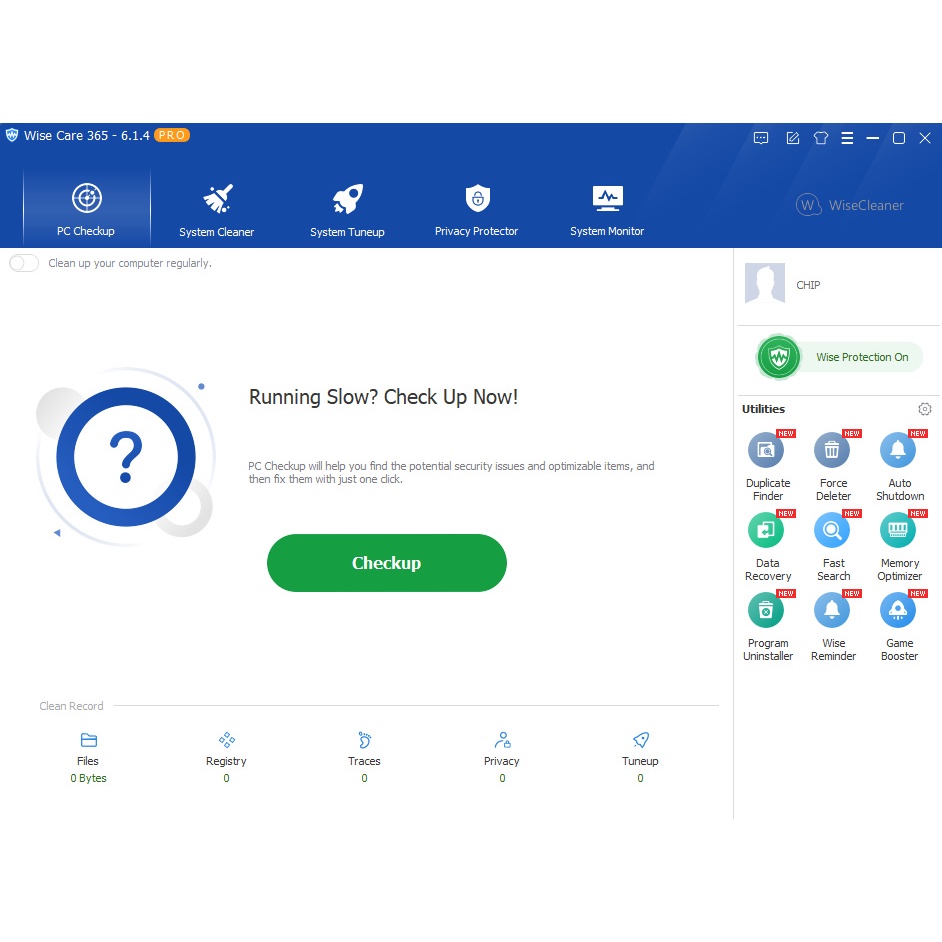This screenshot has width=942, height=942.
Task: Toggle the Wise Protection On switch
Action: 780,357
